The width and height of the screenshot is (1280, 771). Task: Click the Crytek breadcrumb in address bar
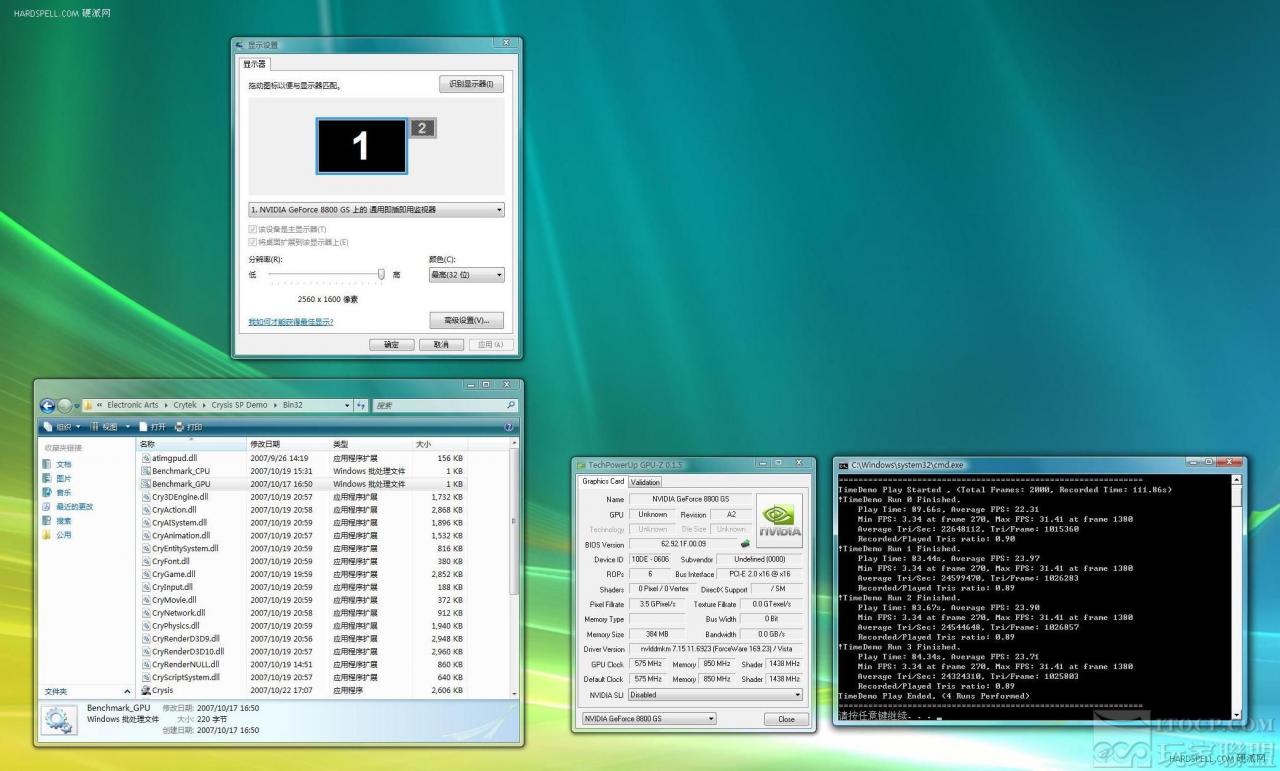[x=185, y=405]
